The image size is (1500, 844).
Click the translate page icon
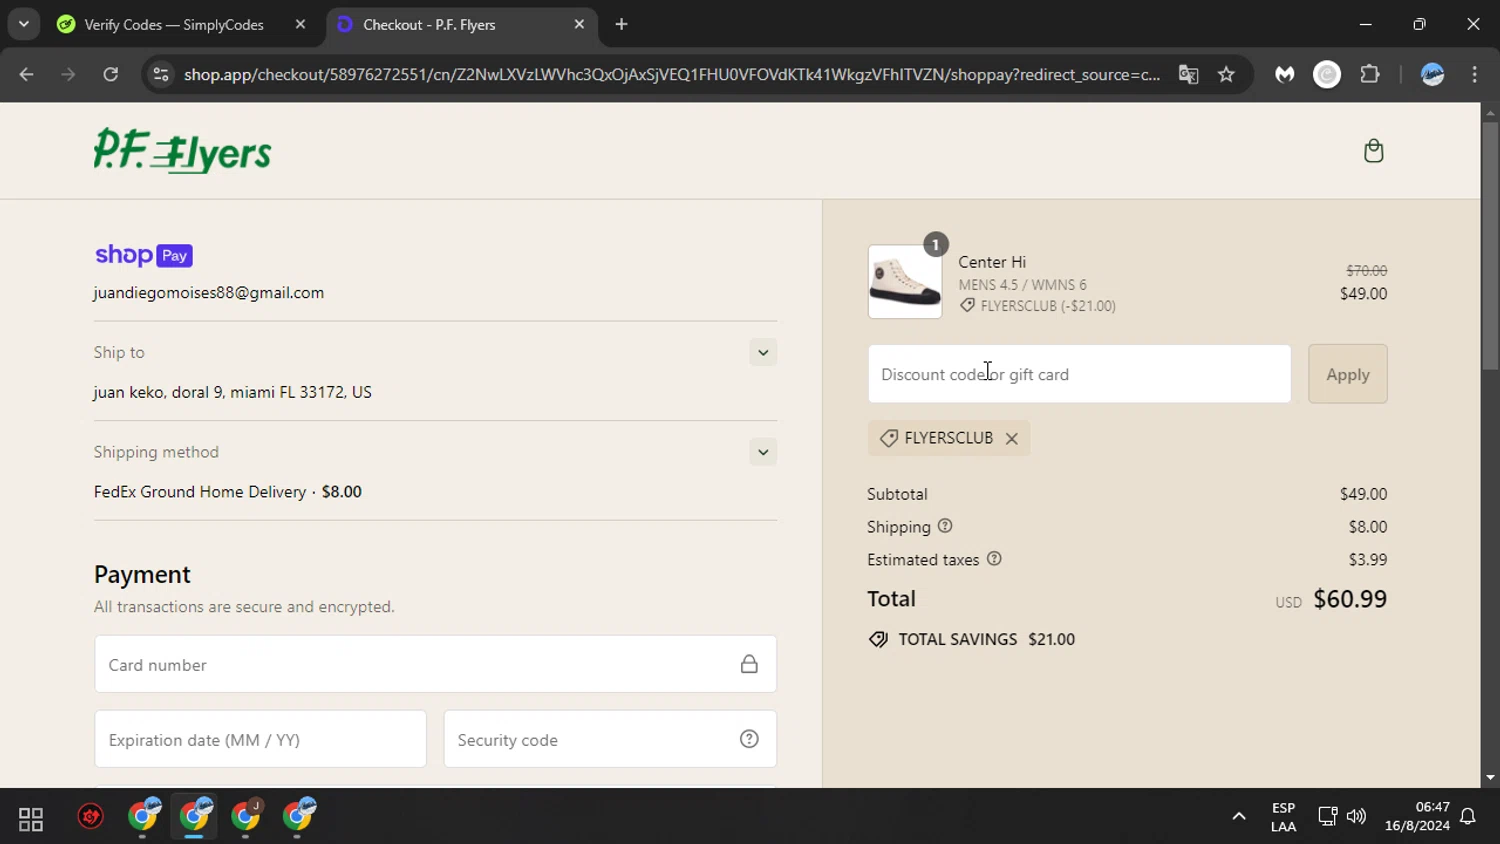(x=1188, y=74)
